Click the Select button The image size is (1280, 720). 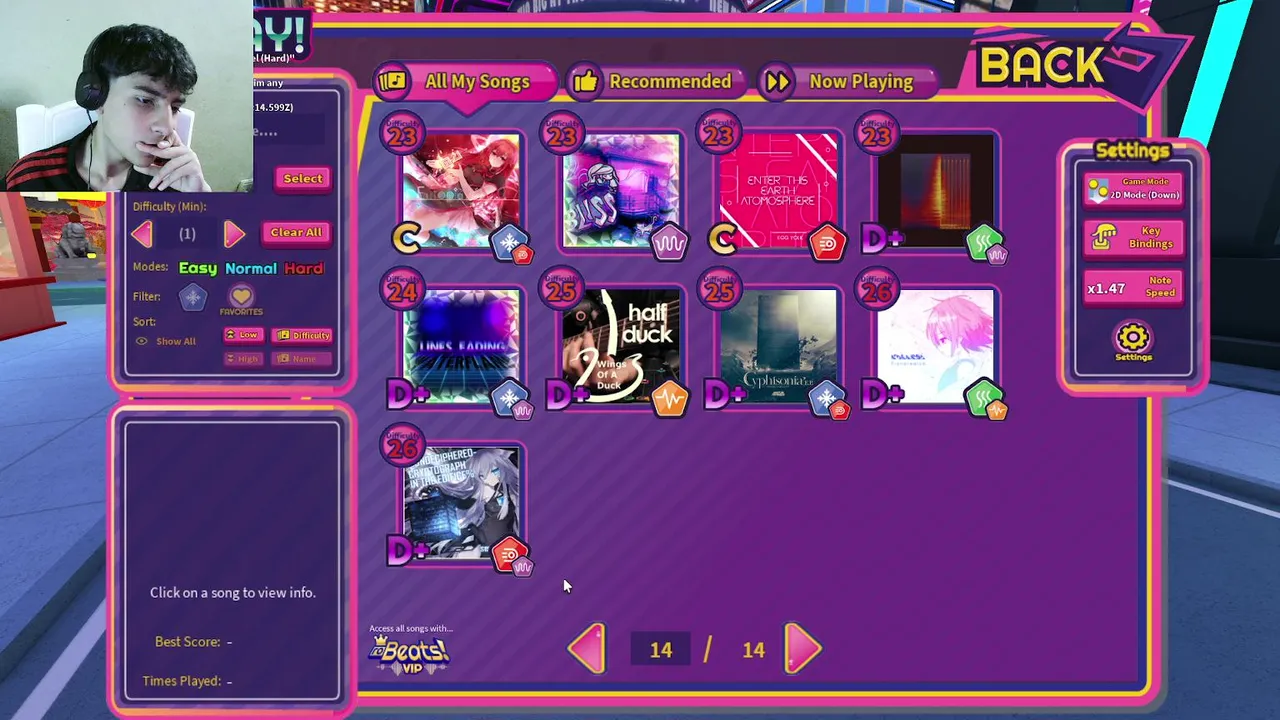pyautogui.click(x=303, y=178)
